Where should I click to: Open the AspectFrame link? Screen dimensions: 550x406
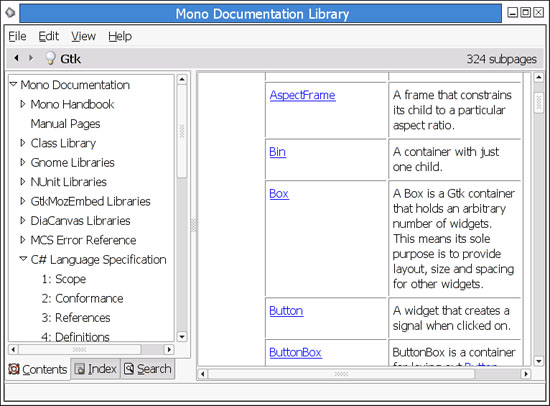click(x=302, y=95)
